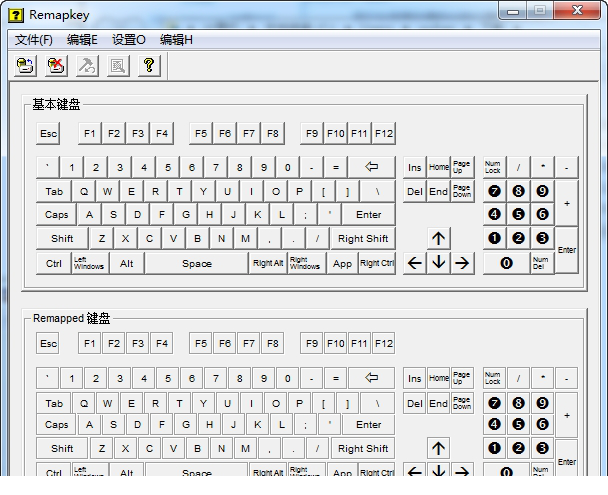Click the exit without saving toolbar icon
Image resolution: width=608 pixels, height=495 pixels.
pos(56,66)
